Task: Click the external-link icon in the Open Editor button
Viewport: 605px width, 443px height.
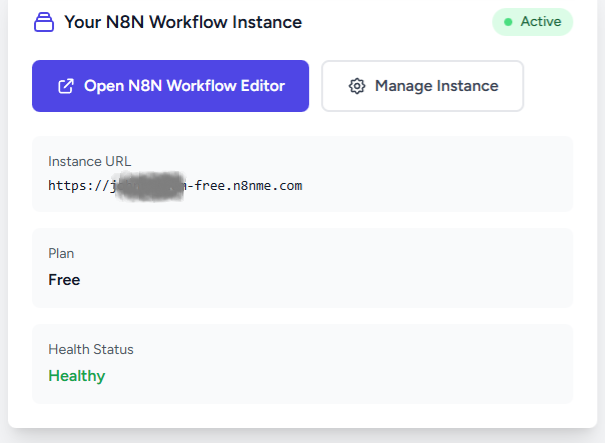Action: (66, 86)
